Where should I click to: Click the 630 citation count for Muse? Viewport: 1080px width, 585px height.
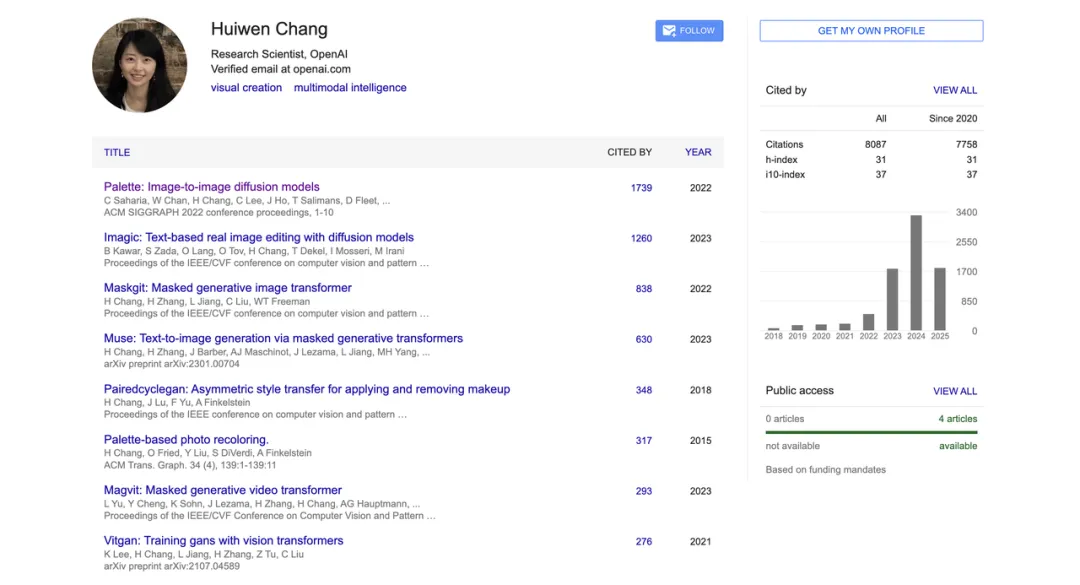pos(643,339)
